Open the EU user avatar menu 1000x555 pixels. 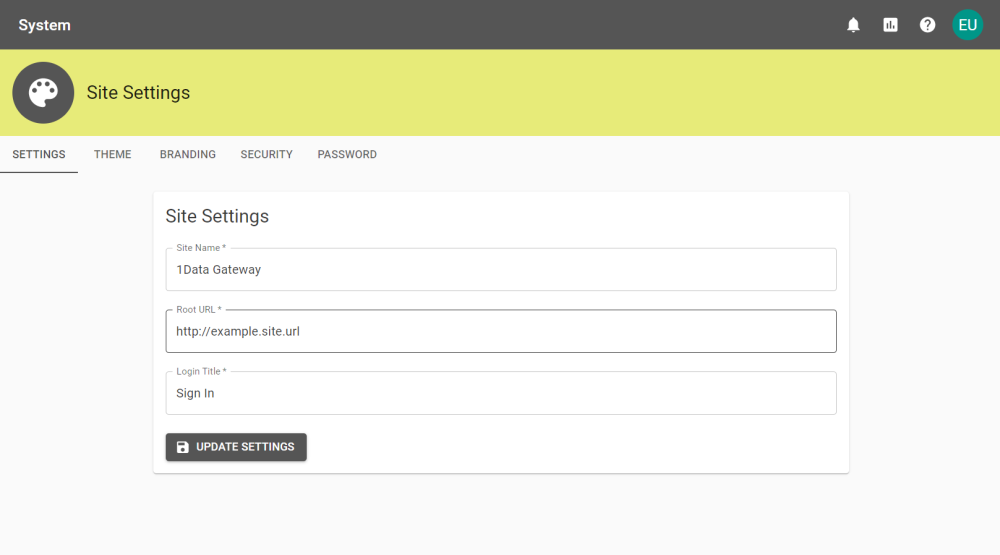(967, 25)
